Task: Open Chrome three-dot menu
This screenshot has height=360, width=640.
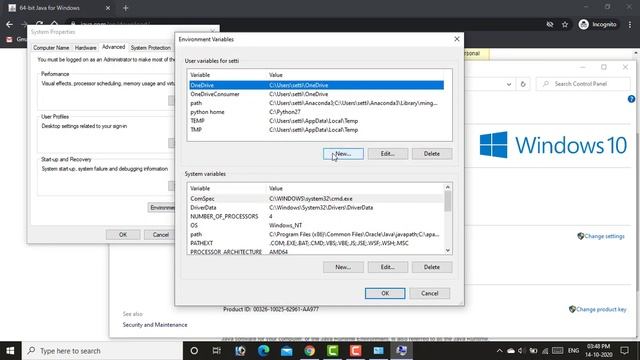Action: click(630, 24)
